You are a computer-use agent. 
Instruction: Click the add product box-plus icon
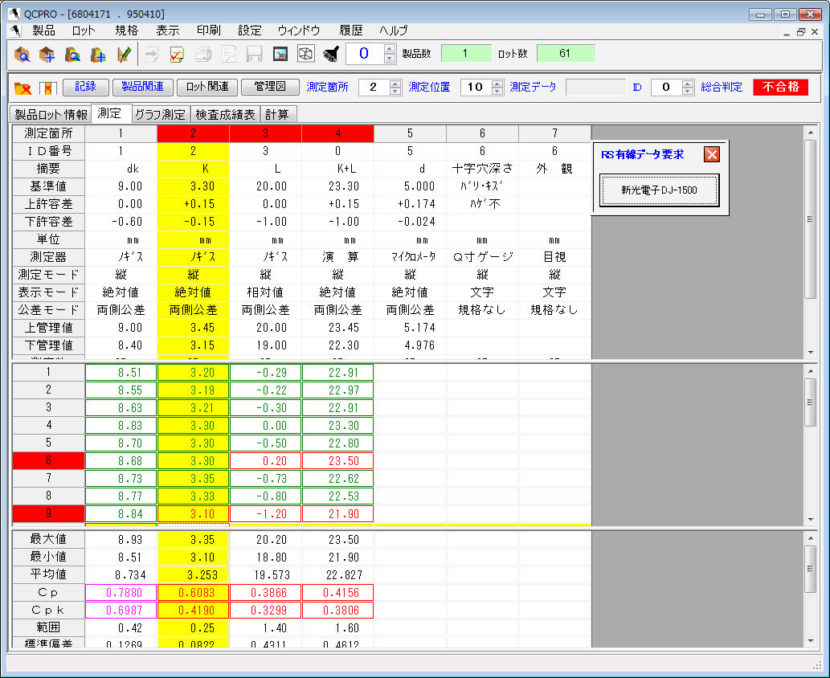point(47,54)
